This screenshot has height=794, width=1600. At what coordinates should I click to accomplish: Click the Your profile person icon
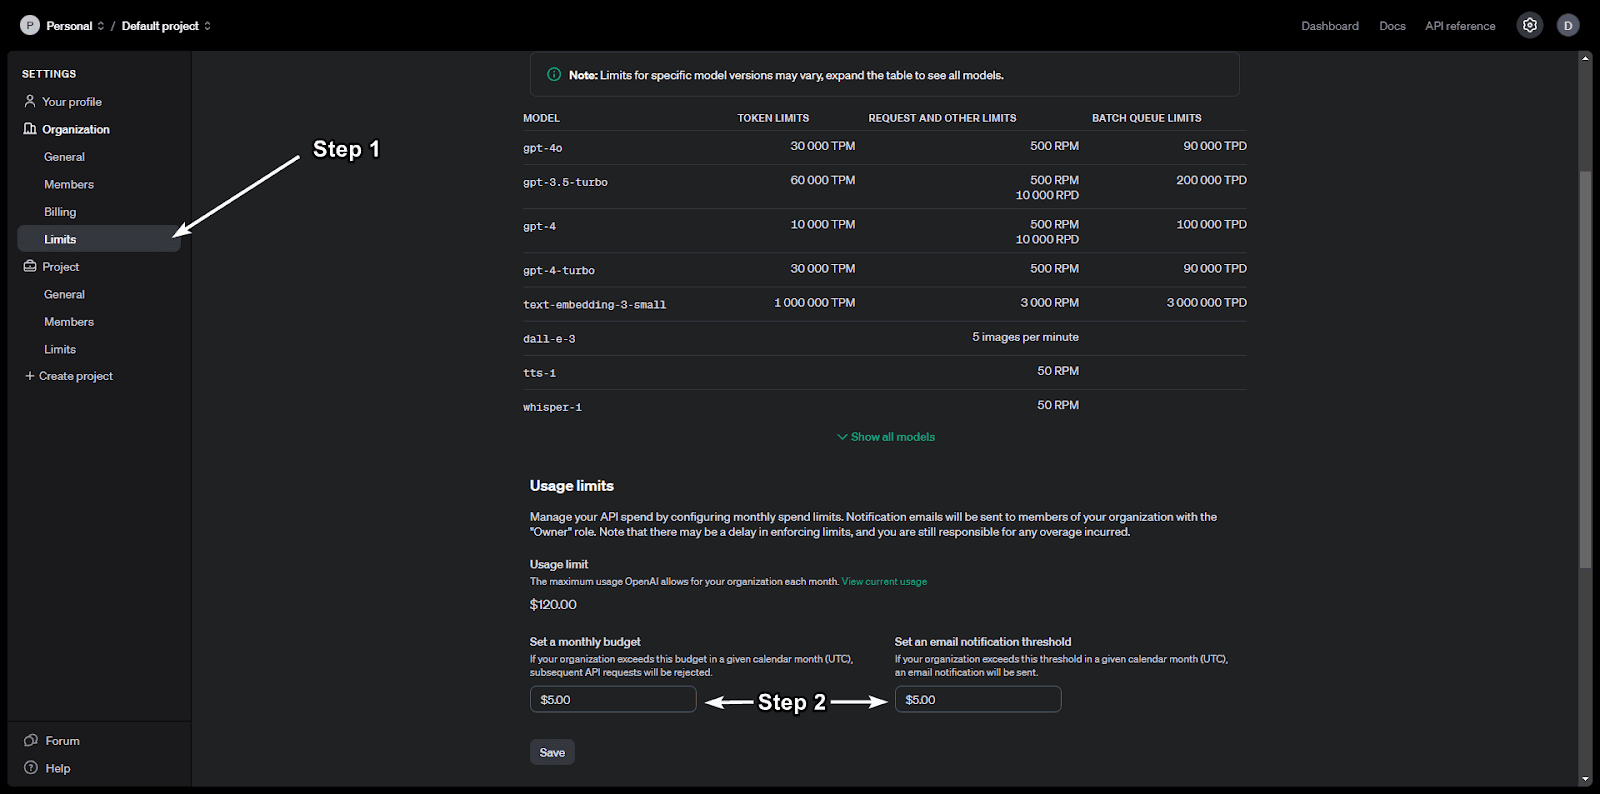point(30,101)
